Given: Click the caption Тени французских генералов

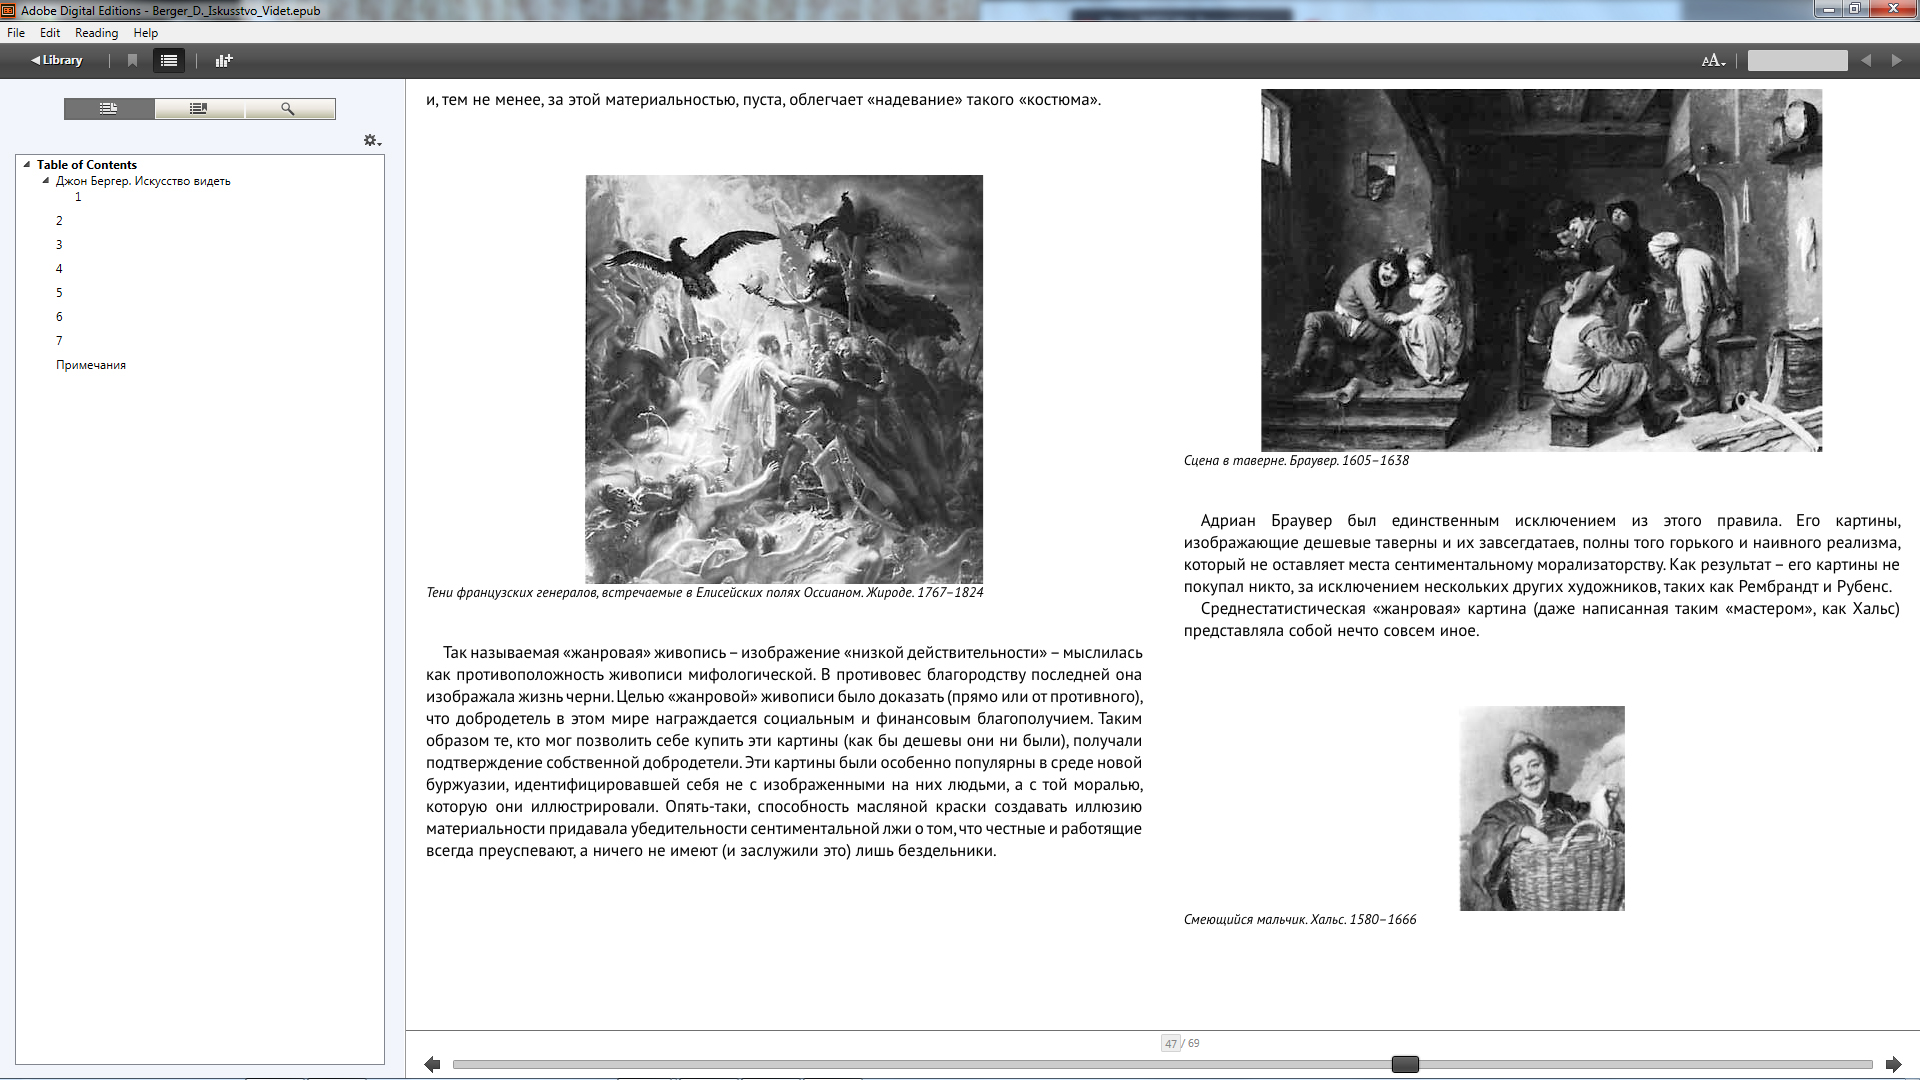Looking at the screenshot, I should [x=705, y=593].
